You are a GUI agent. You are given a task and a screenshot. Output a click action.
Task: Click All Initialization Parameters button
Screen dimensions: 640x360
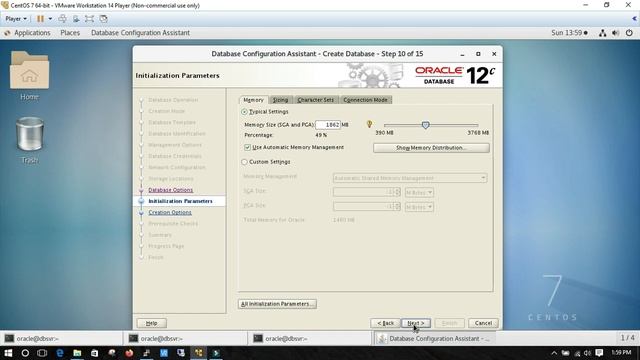pyautogui.click(x=277, y=304)
